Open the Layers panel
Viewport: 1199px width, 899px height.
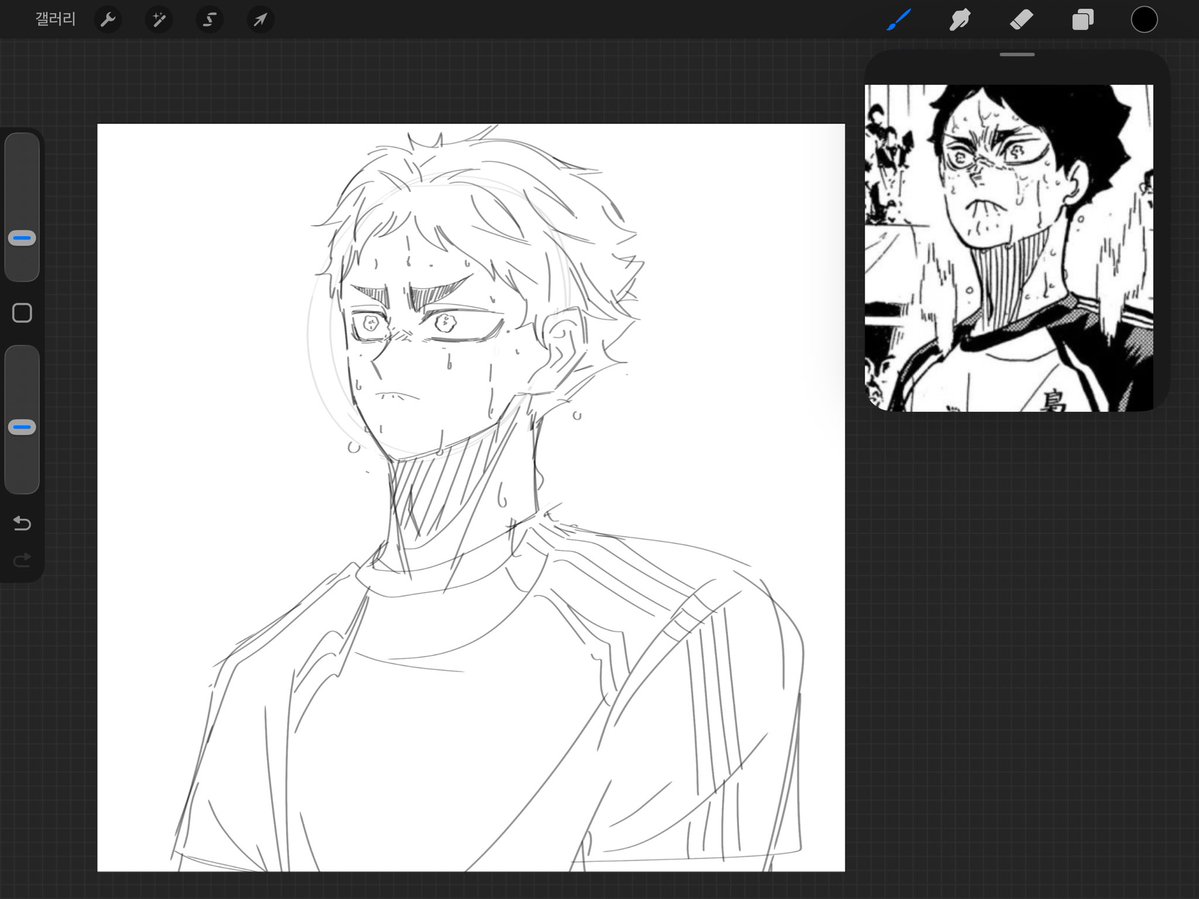pyautogui.click(x=1083, y=20)
